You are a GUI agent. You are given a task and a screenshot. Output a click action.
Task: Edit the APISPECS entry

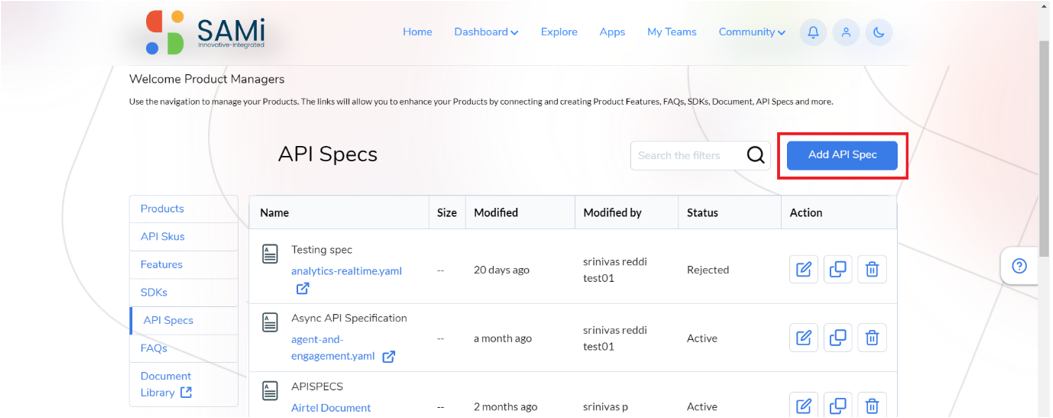point(804,406)
